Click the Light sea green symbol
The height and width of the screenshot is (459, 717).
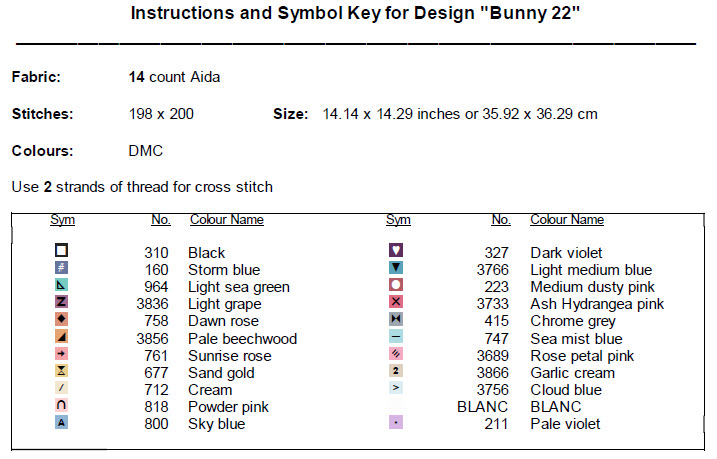point(62,285)
